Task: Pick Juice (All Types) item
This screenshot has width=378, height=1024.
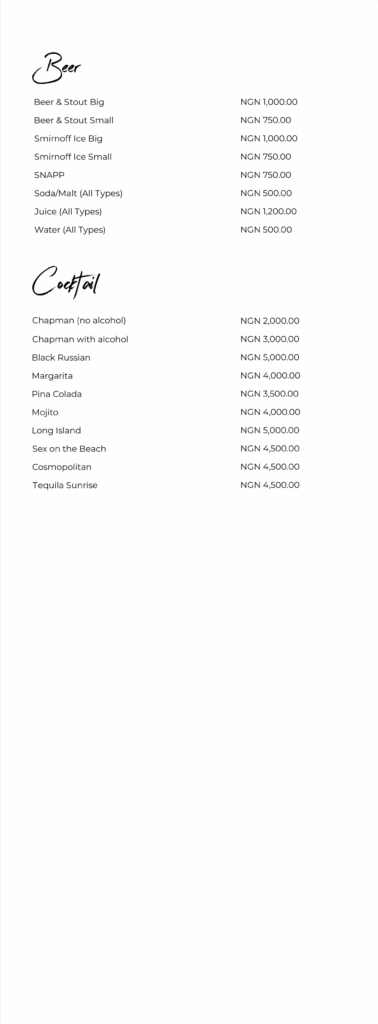Action: click(69, 212)
